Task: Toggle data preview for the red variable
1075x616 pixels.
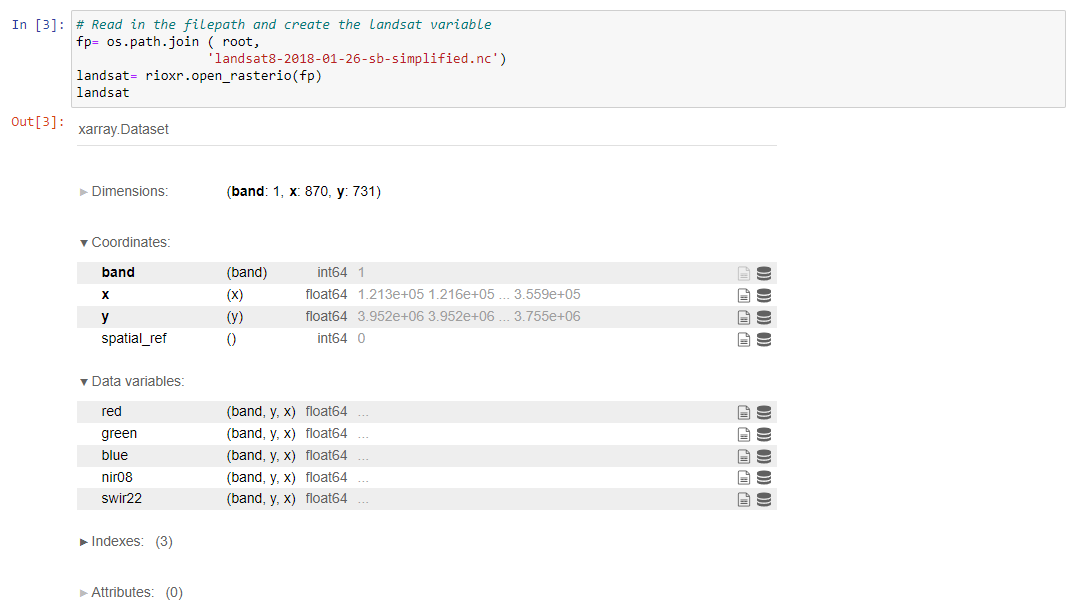Action: pos(764,412)
